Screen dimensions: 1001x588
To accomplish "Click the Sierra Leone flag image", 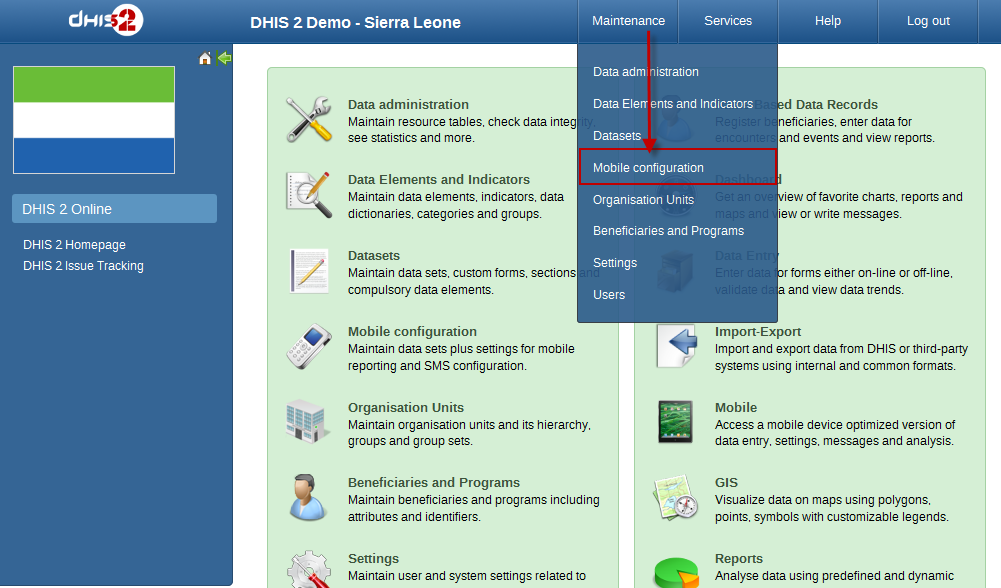I will pos(94,120).
